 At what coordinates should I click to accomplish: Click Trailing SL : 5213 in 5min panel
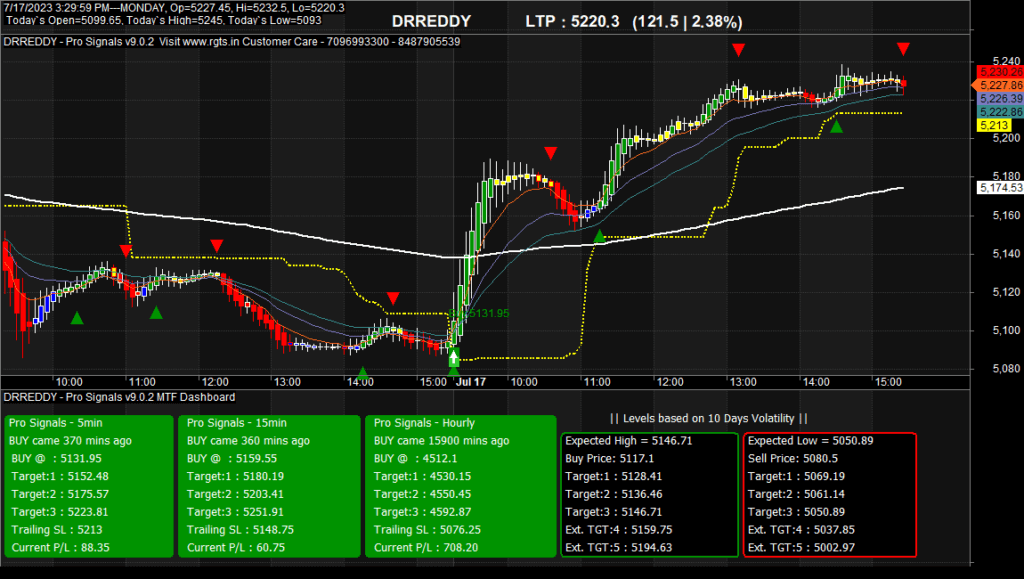pos(57,529)
